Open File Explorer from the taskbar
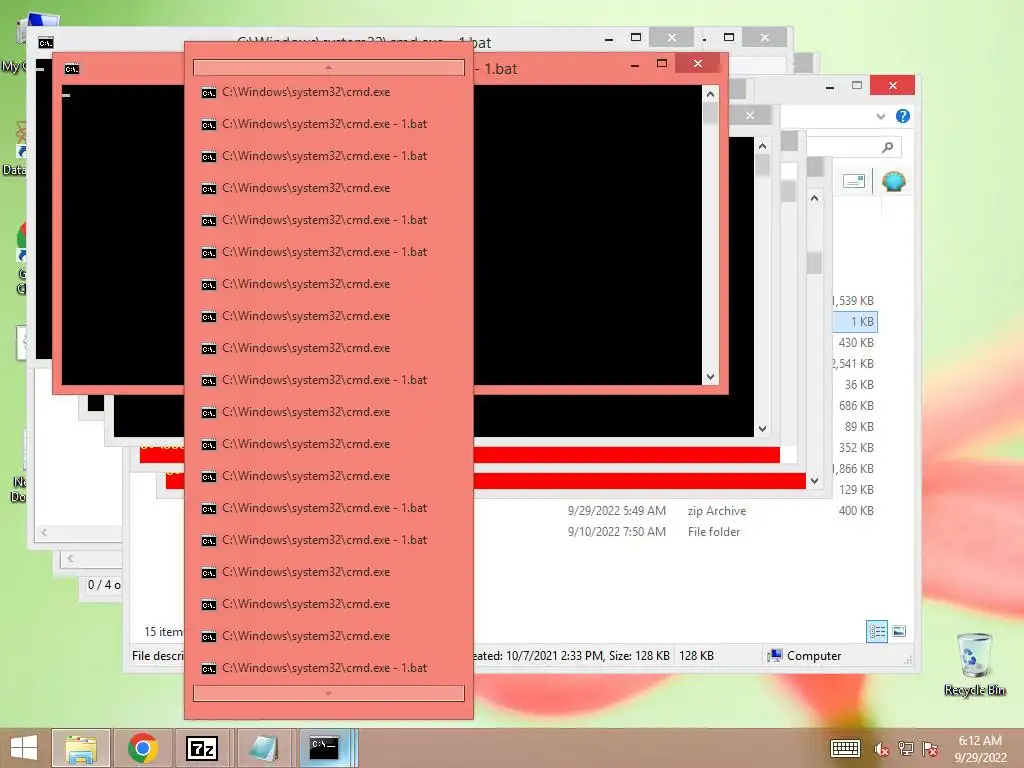This screenshot has height=768, width=1024. point(81,748)
